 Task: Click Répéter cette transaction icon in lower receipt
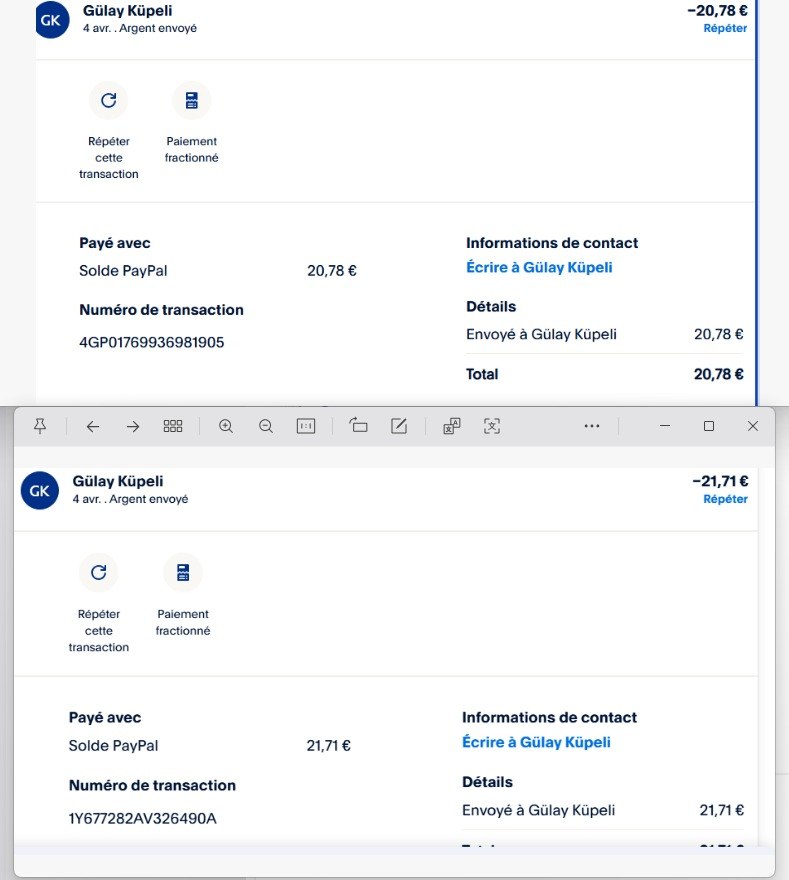pyautogui.click(x=98, y=572)
